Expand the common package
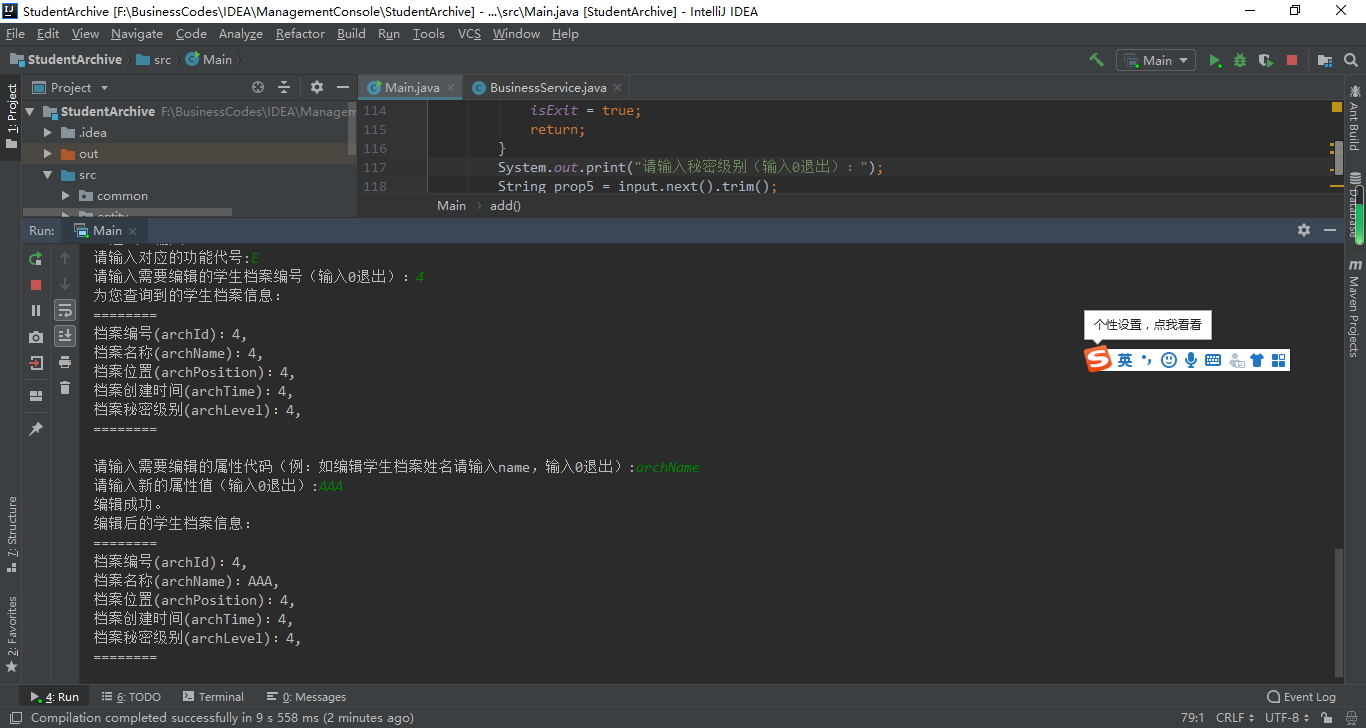Image resolution: width=1366 pixels, height=728 pixels. point(66,195)
